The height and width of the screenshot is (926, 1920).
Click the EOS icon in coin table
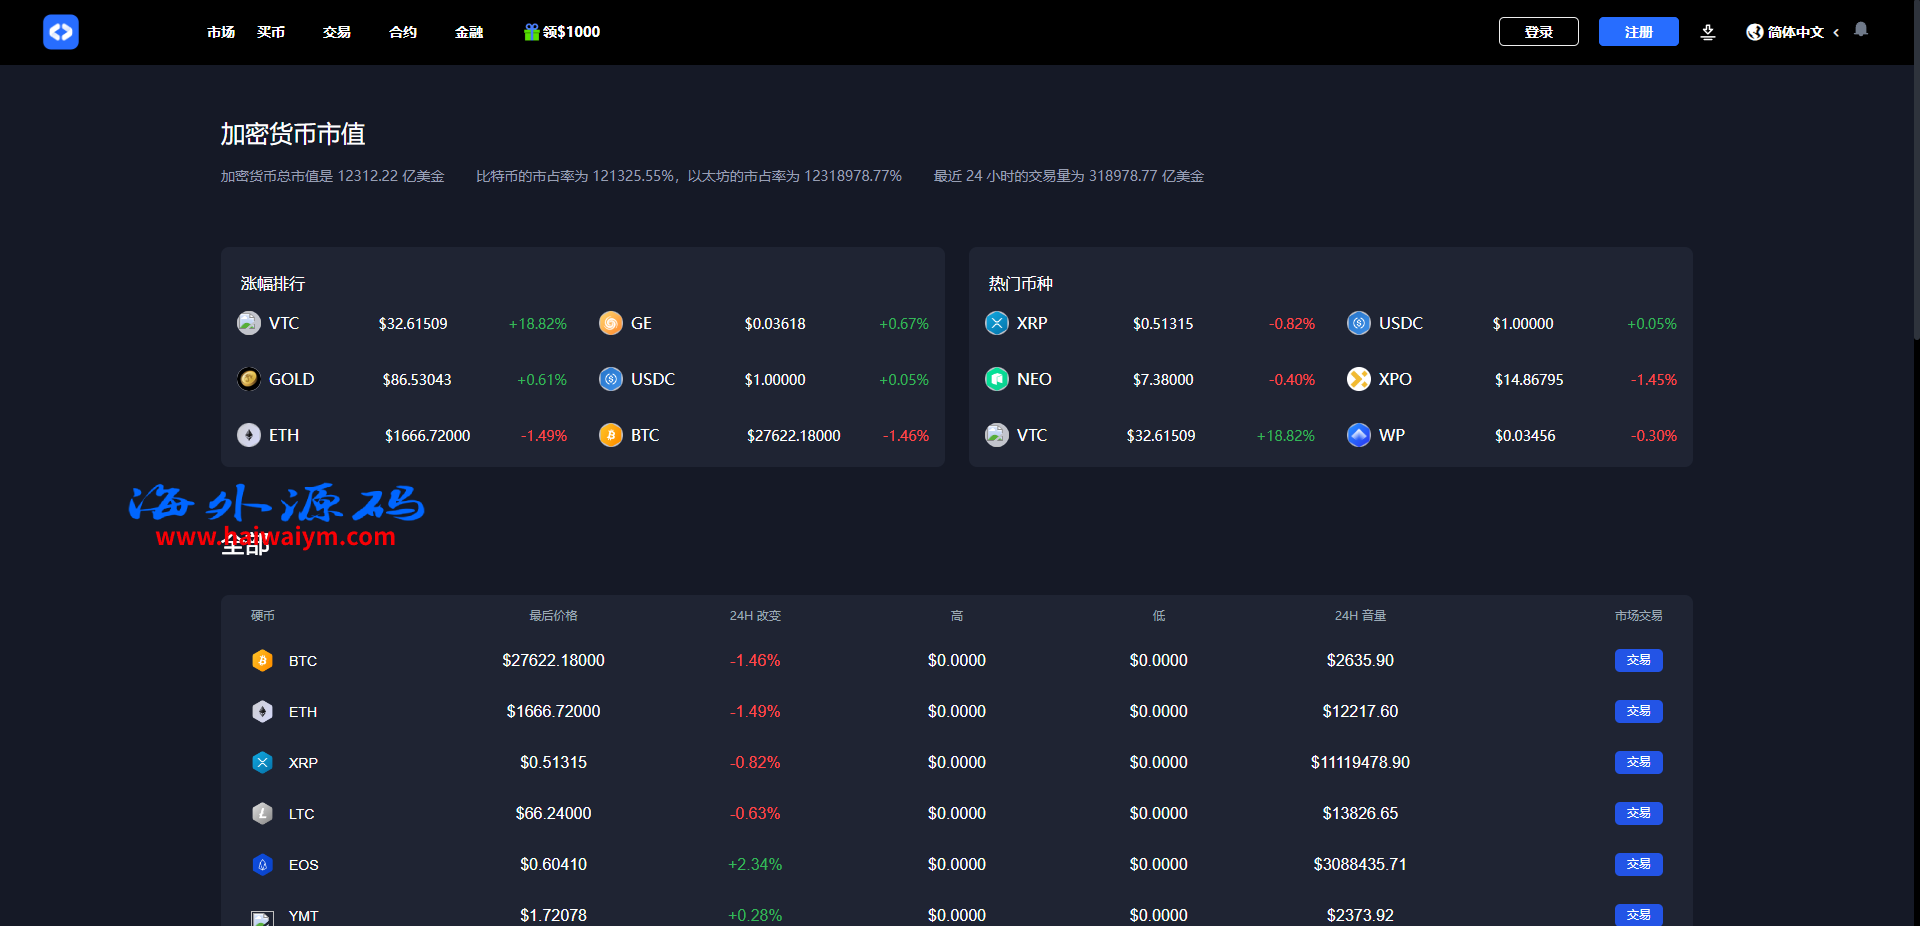(262, 865)
